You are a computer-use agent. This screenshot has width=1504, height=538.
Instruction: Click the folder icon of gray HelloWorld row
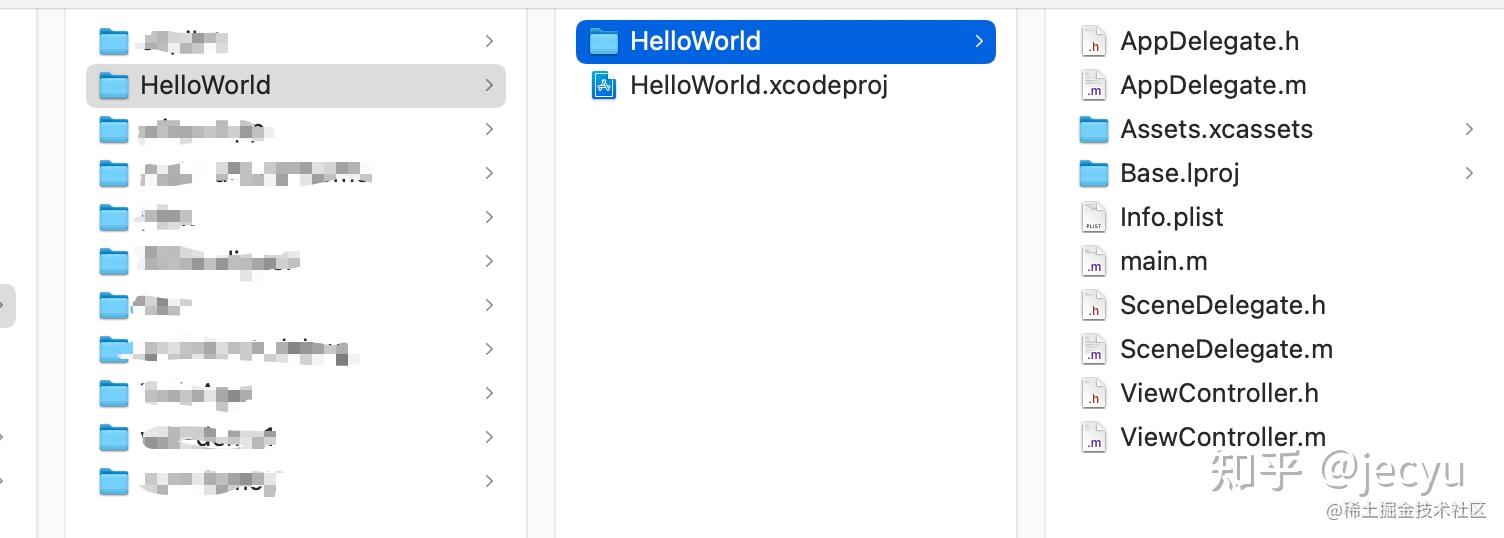coord(114,85)
